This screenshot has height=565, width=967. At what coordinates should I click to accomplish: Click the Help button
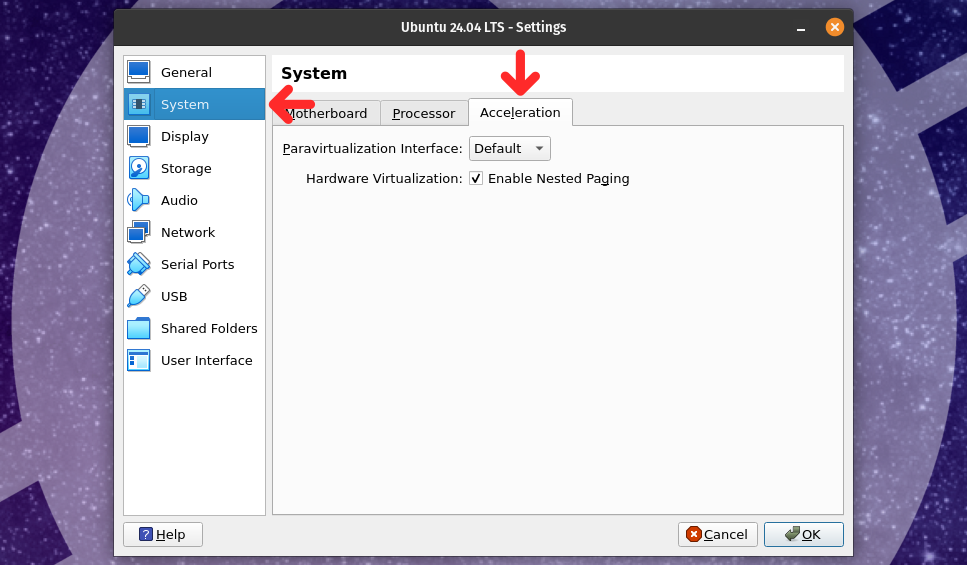coord(163,534)
